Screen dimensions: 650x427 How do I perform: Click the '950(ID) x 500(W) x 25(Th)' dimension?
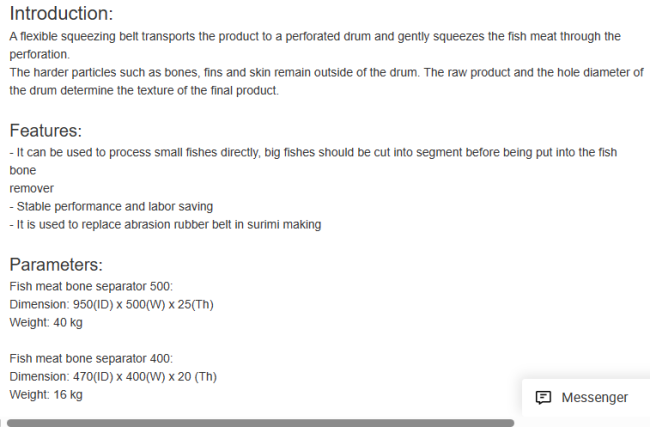coord(143,305)
